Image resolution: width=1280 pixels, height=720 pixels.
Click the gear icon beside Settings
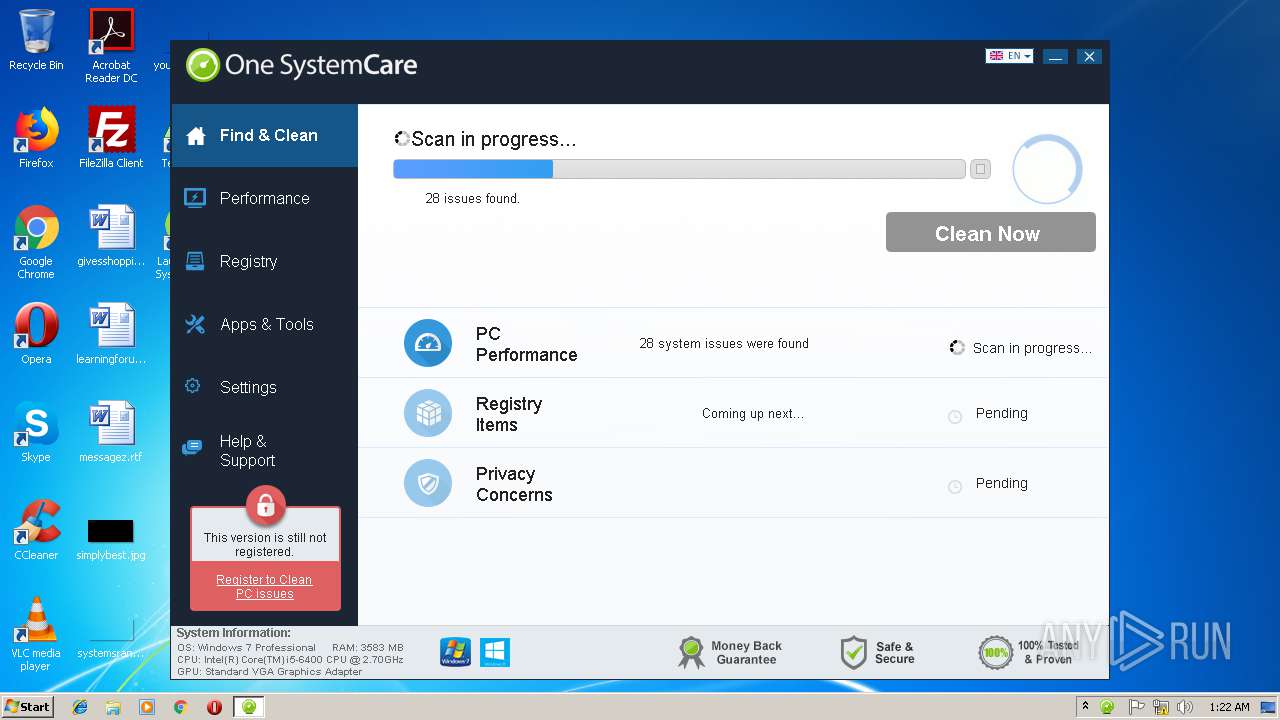pyautogui.click(x=193, y=386)
